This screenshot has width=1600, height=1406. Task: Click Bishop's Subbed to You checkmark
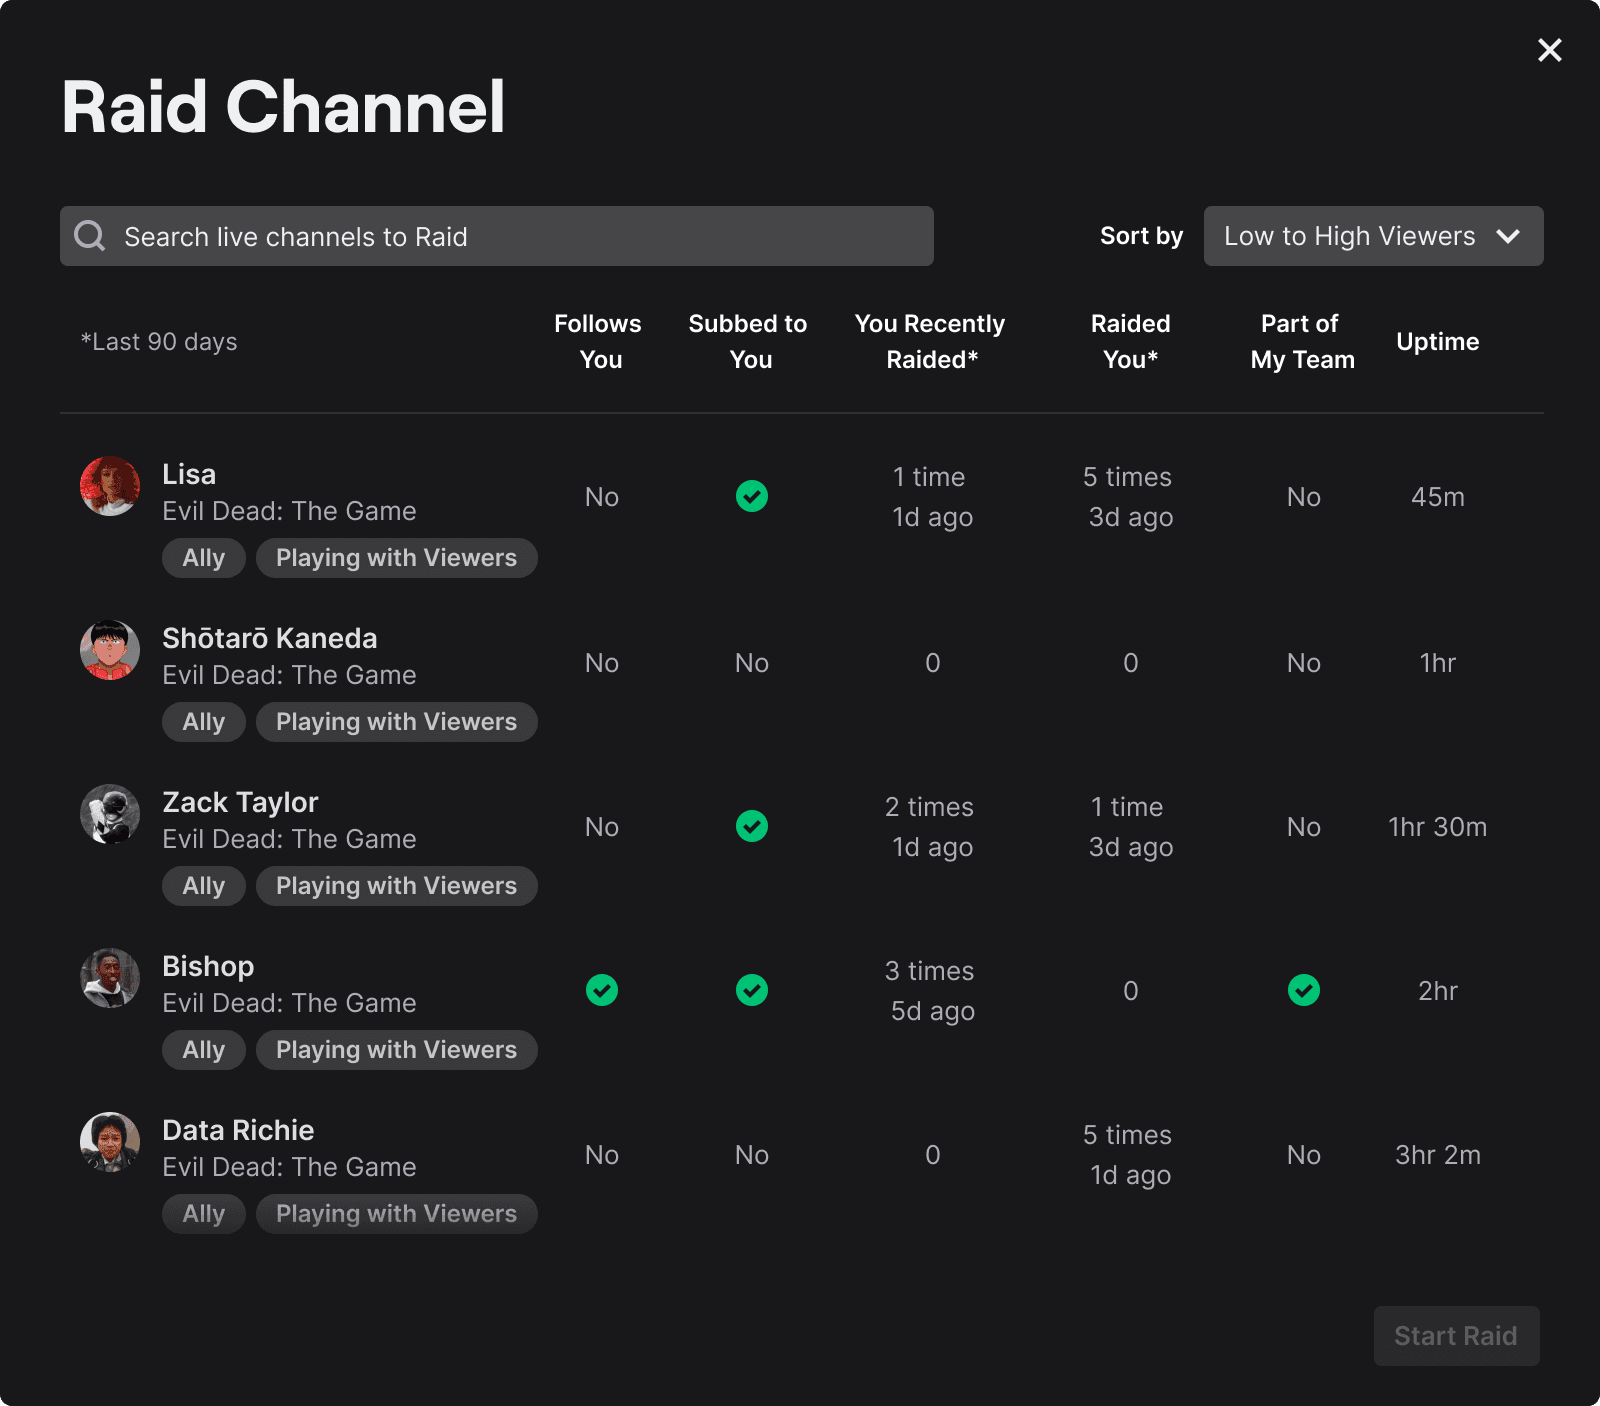[752, 990]
